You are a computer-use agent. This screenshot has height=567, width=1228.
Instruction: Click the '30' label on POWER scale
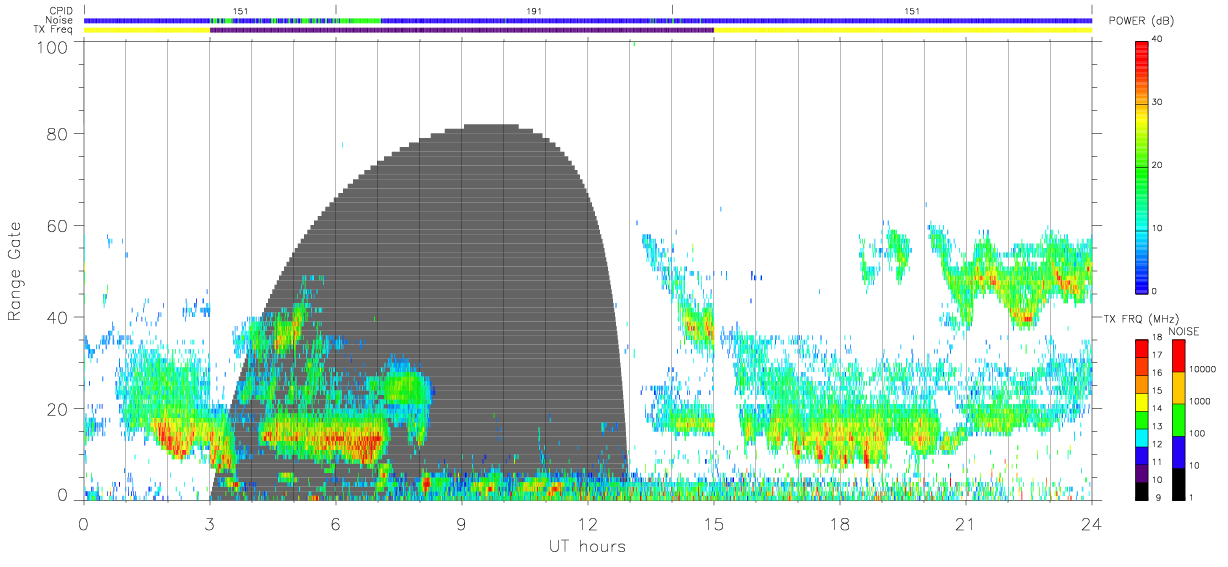click(x=1158, y=102)
